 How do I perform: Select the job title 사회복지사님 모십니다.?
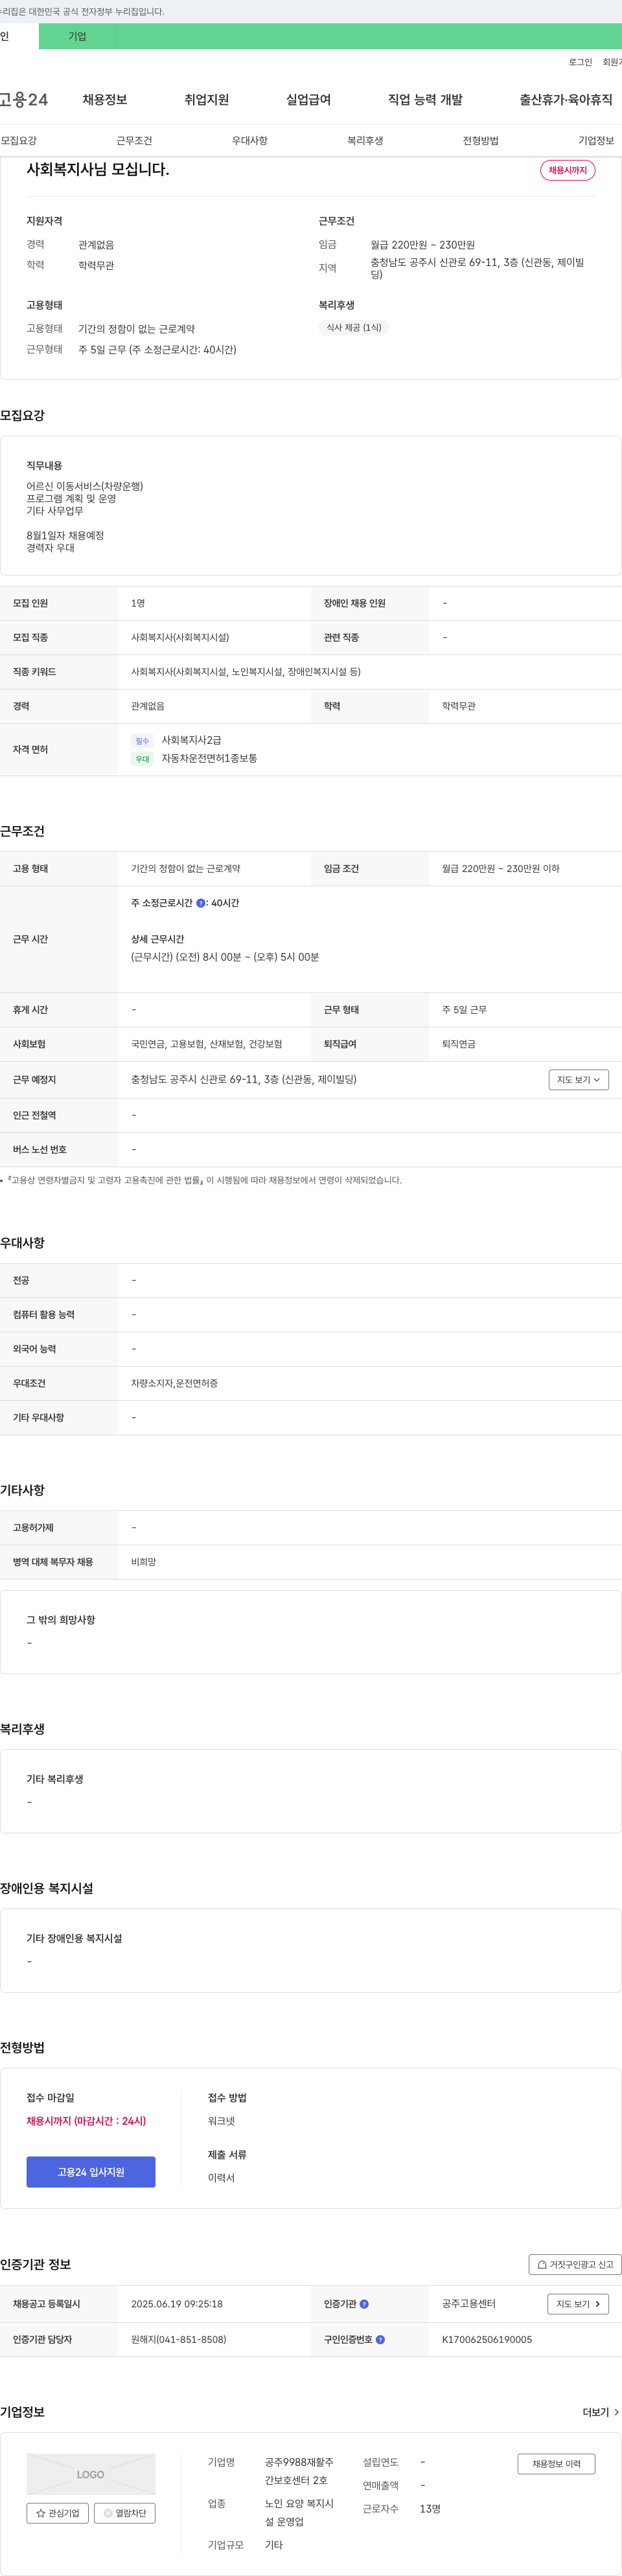(x=98, y=170)
